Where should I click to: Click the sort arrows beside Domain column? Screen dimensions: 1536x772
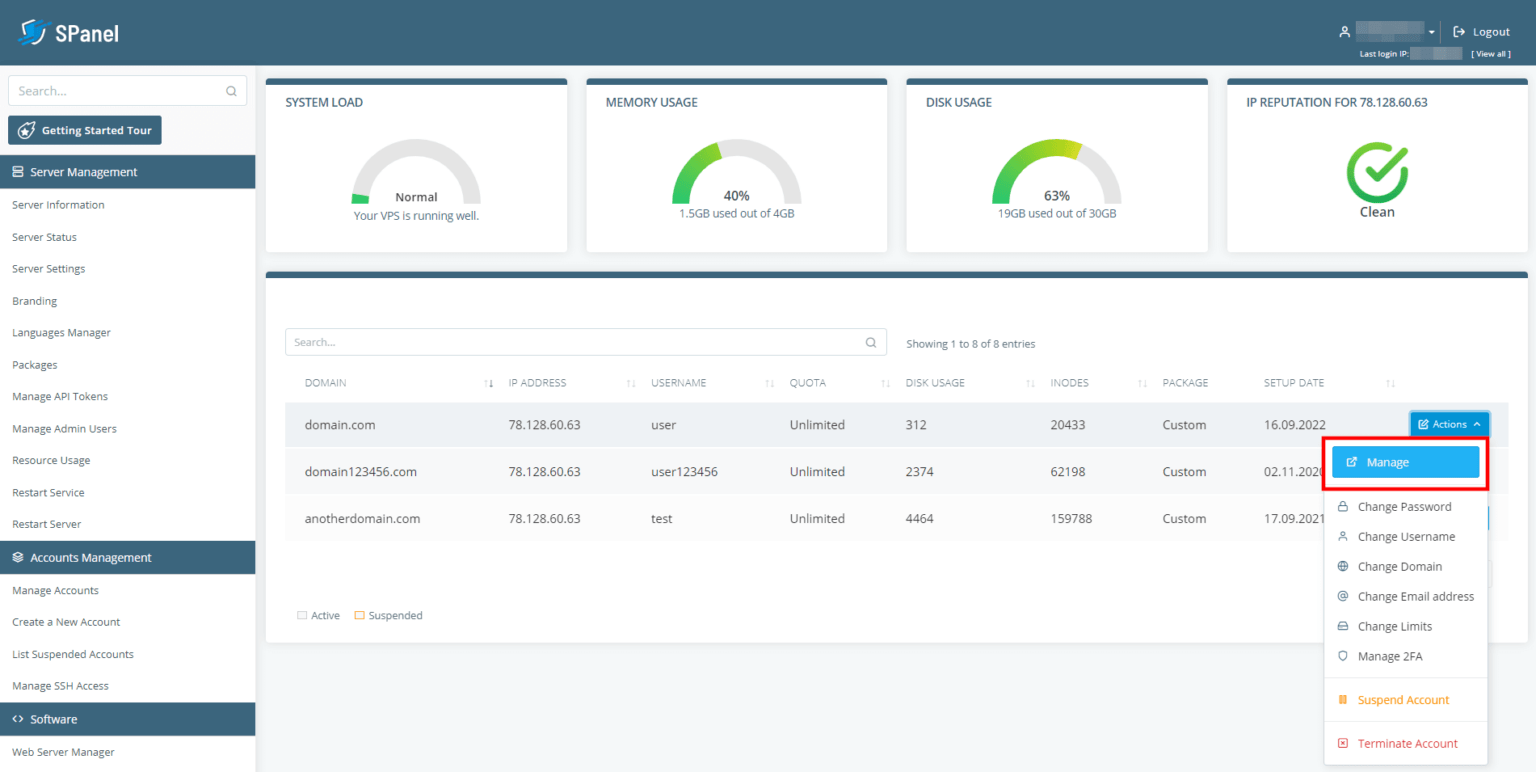pos(488,383)
